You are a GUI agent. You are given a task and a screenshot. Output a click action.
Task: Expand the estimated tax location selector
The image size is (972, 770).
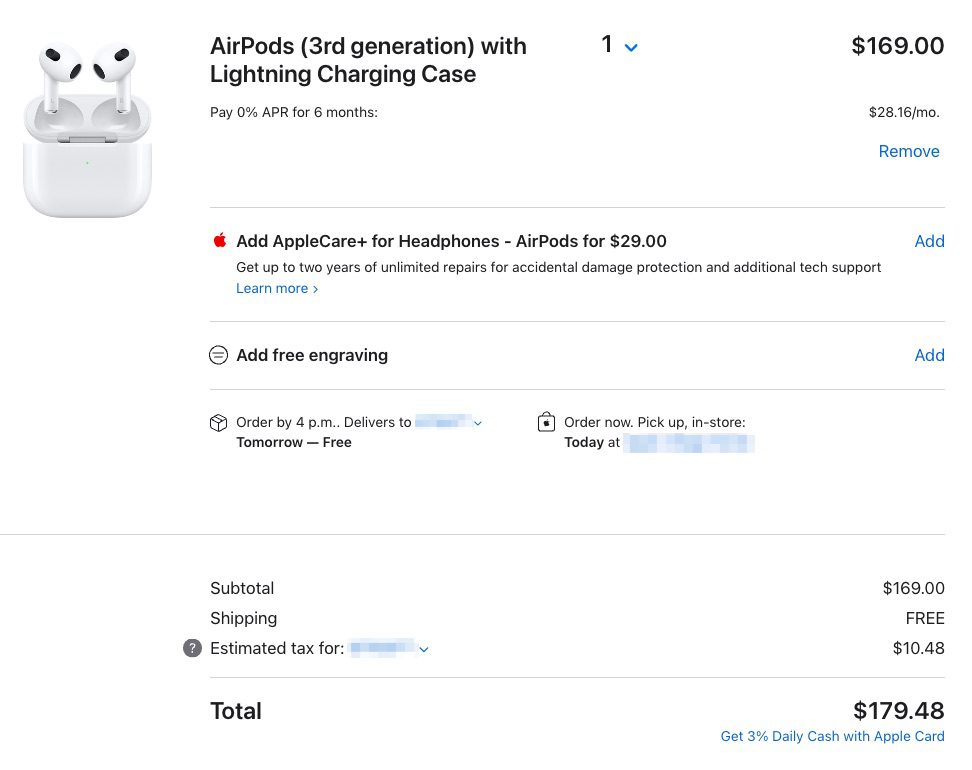click(424, 649)
